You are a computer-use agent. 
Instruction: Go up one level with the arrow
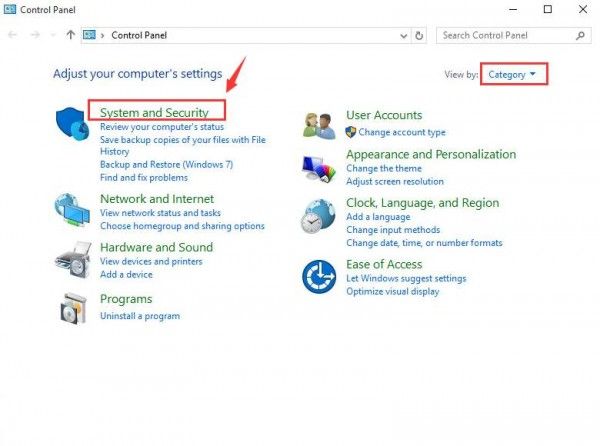pyautogui.click(x=70, y=35)
